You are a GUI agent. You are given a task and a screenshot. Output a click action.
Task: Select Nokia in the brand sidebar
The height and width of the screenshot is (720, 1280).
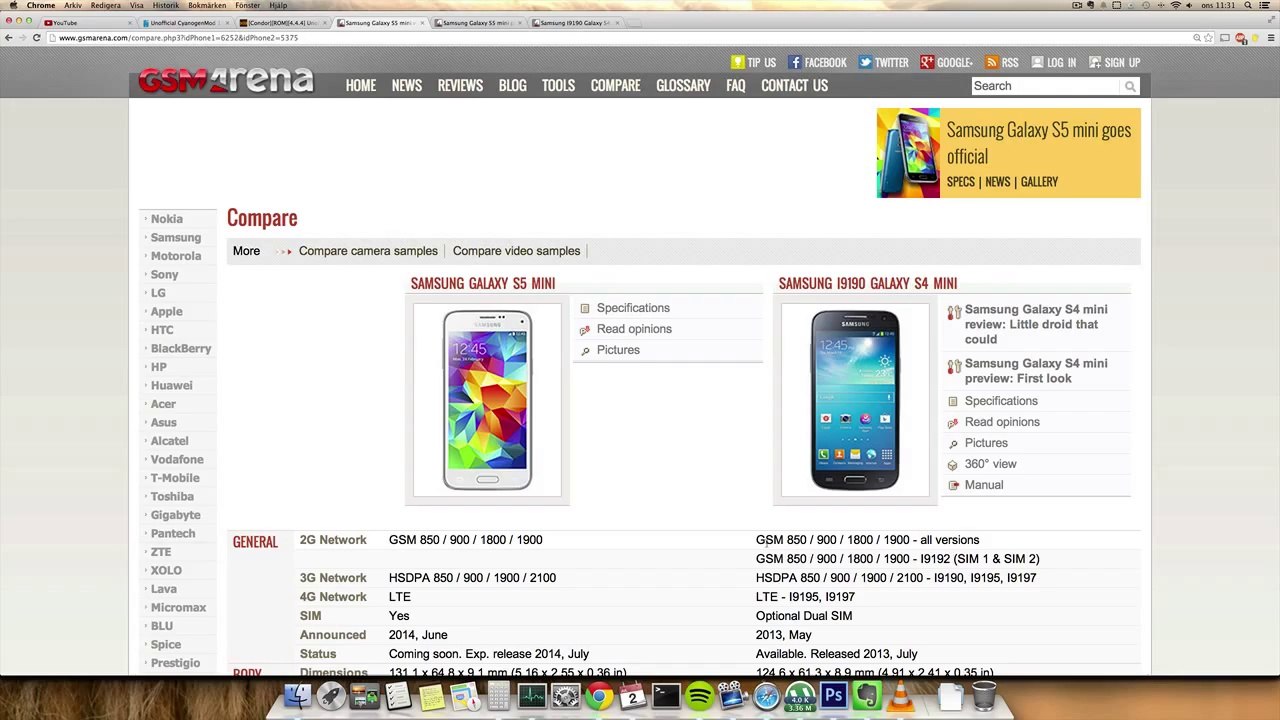[x=167, y=219]
